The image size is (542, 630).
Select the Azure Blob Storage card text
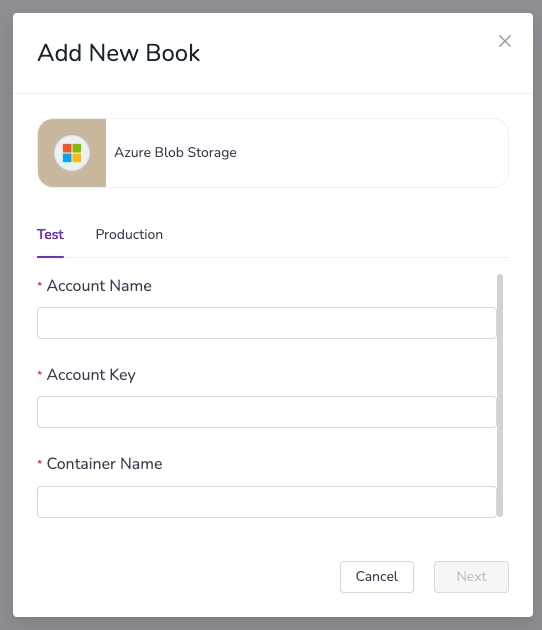pos(175,153)
